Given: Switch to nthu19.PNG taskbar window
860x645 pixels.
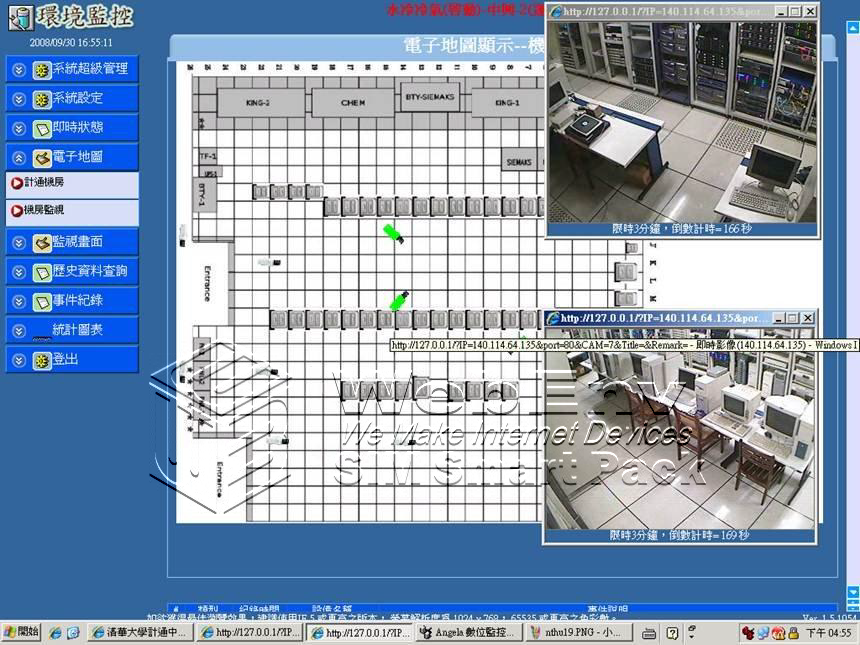Looking at the screenshot, I should (x=579, y=633).
